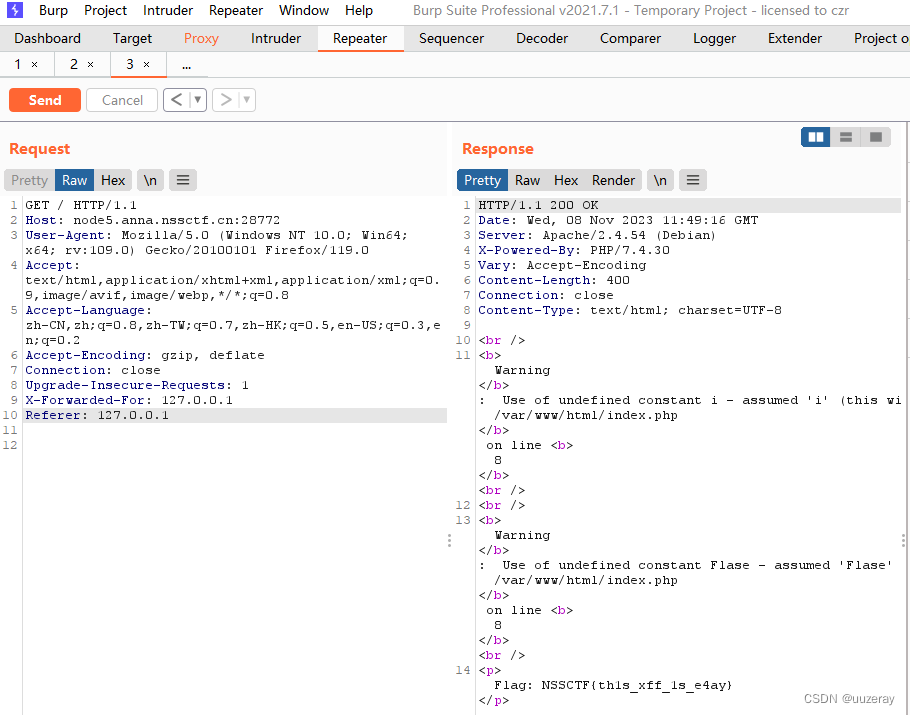Expand the back history dropdown arrow
The width and height of the screenshot is (910, 715).
[x=198, y=100]
